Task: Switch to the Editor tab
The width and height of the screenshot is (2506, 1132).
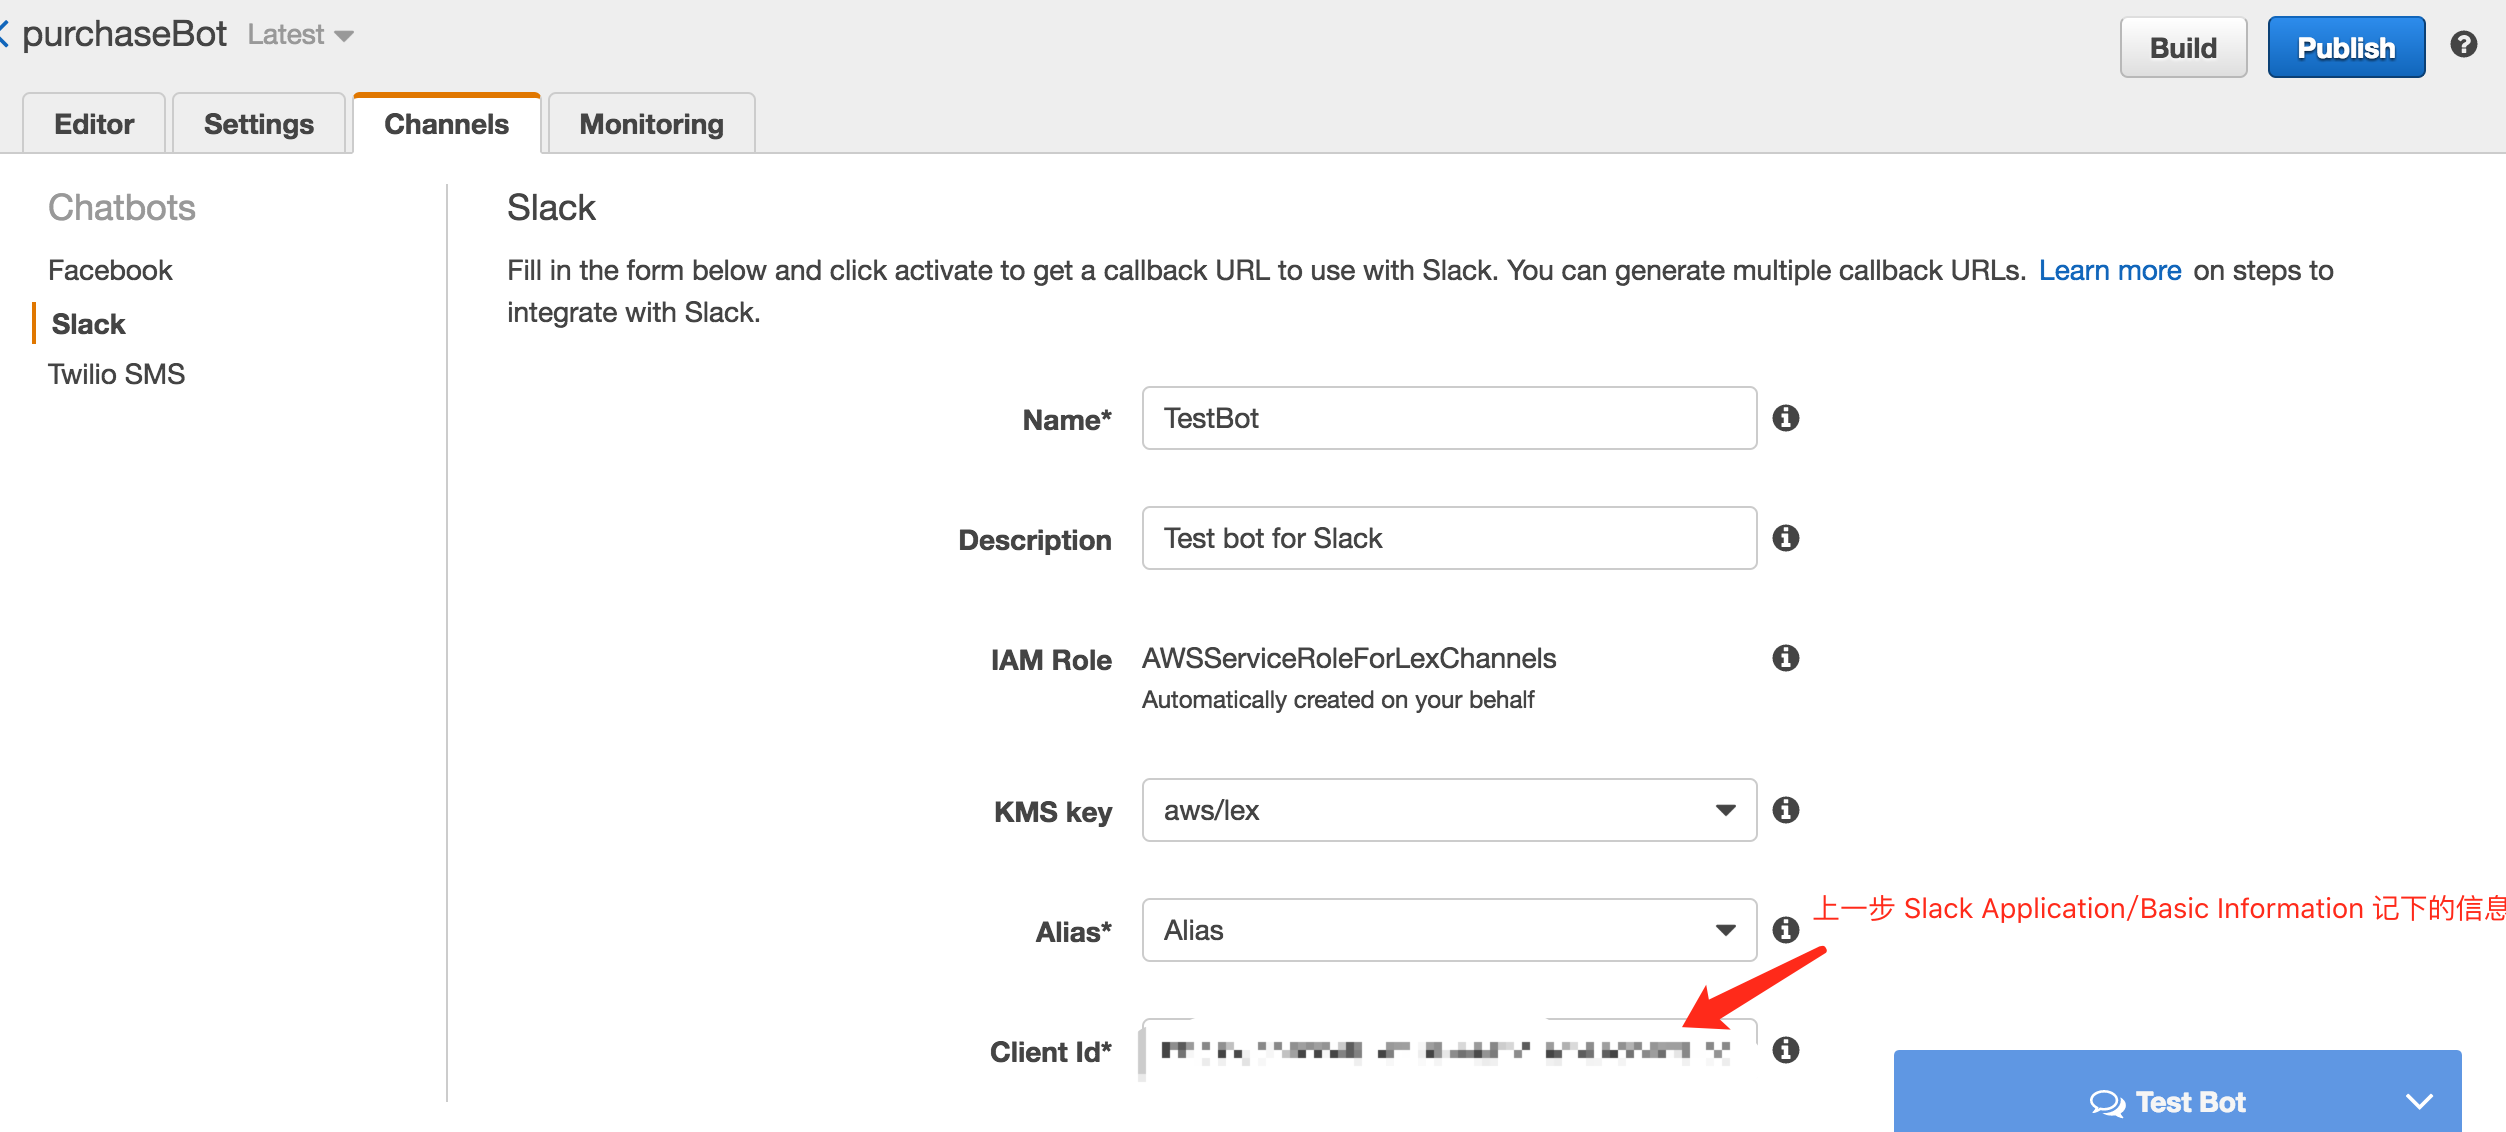Action: click(91, 122)
